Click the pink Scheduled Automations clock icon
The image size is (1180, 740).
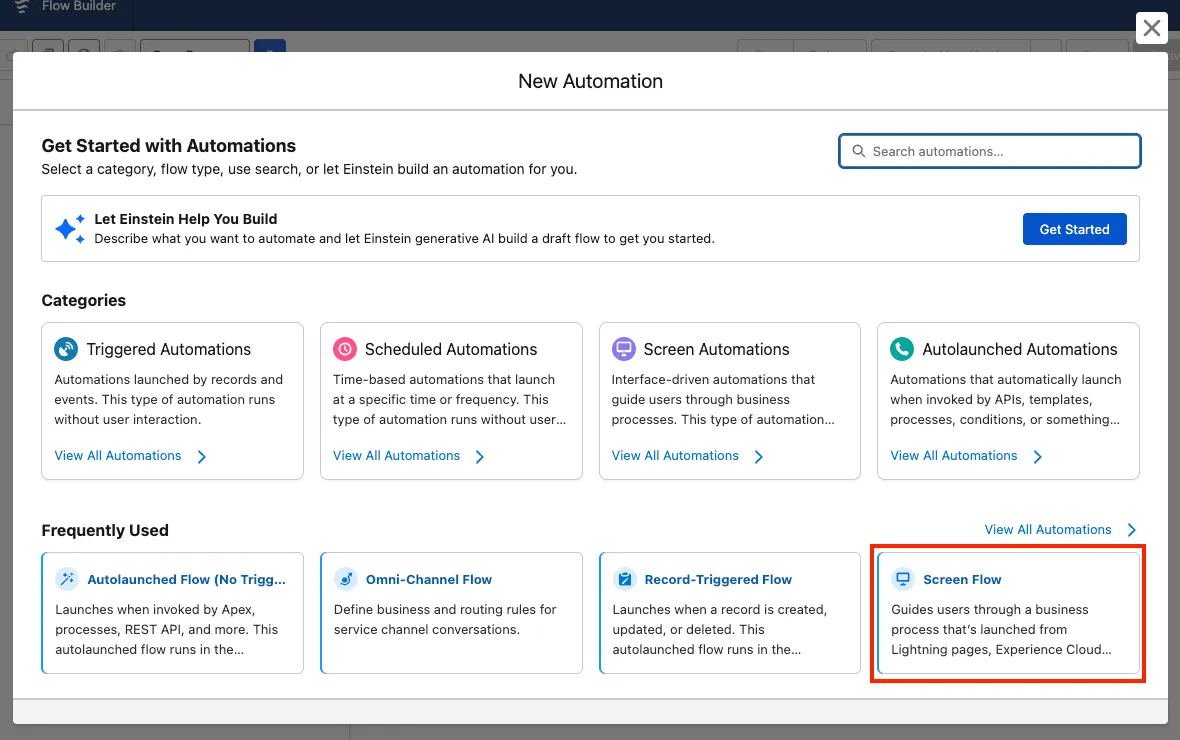pos(345,349)
